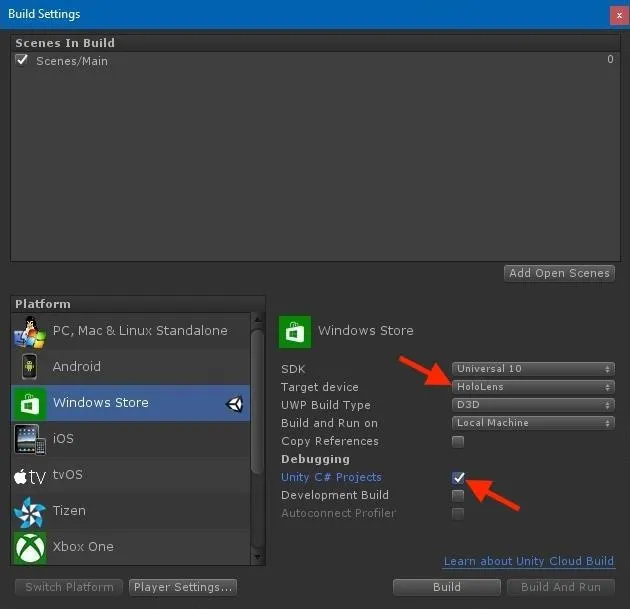Select the tvOS platform row
This screenshot has width=630, height=609.
131,475
